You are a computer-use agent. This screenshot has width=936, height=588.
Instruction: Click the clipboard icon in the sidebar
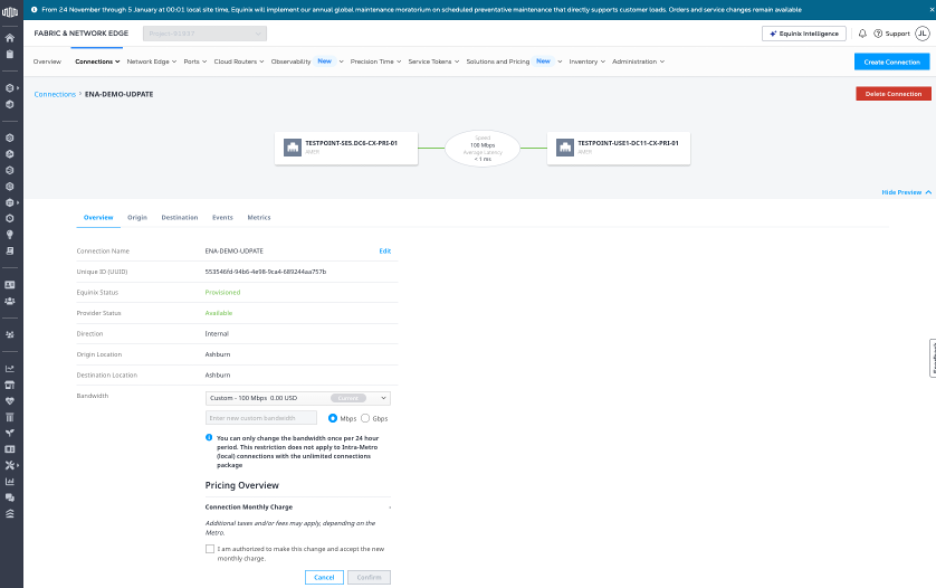pyautogui.click(x=10, y=54)
